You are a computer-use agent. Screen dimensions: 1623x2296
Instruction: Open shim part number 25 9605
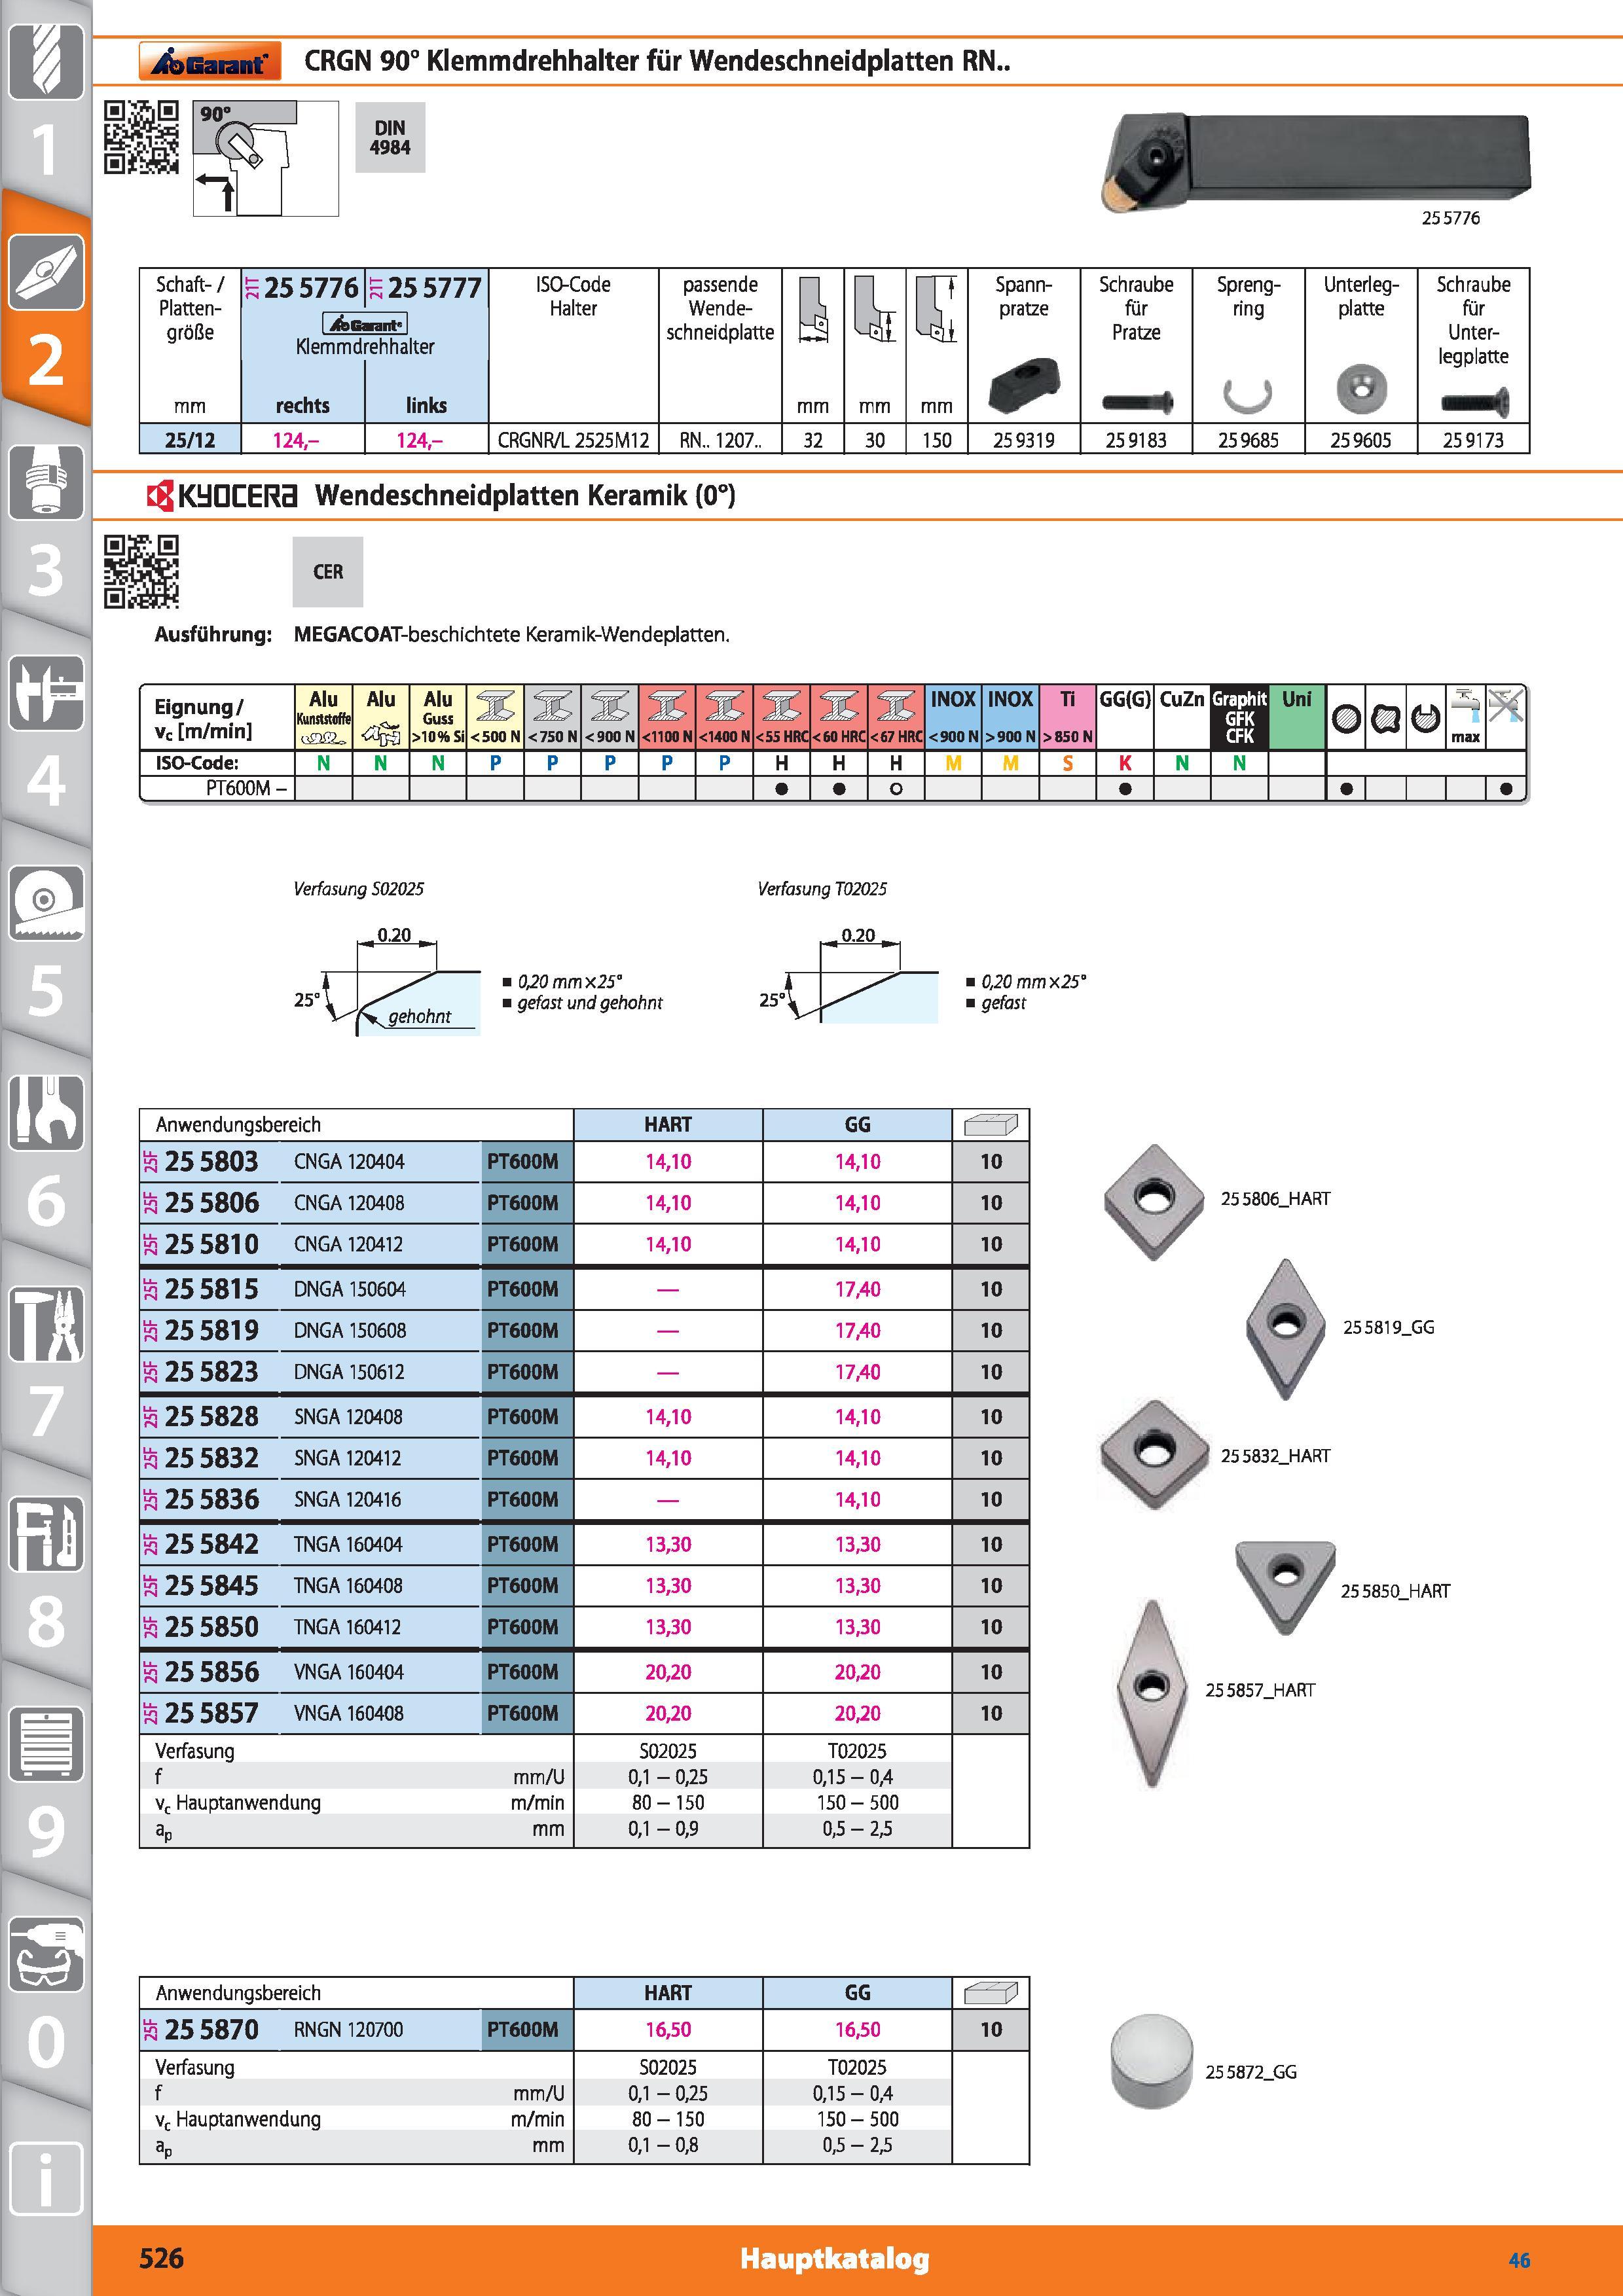point(1361,440)
